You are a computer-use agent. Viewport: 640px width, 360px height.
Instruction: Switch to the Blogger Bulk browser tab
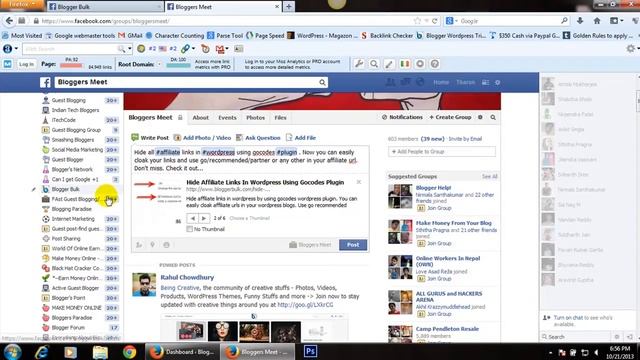pyautogui.click(x=105, y=7)
